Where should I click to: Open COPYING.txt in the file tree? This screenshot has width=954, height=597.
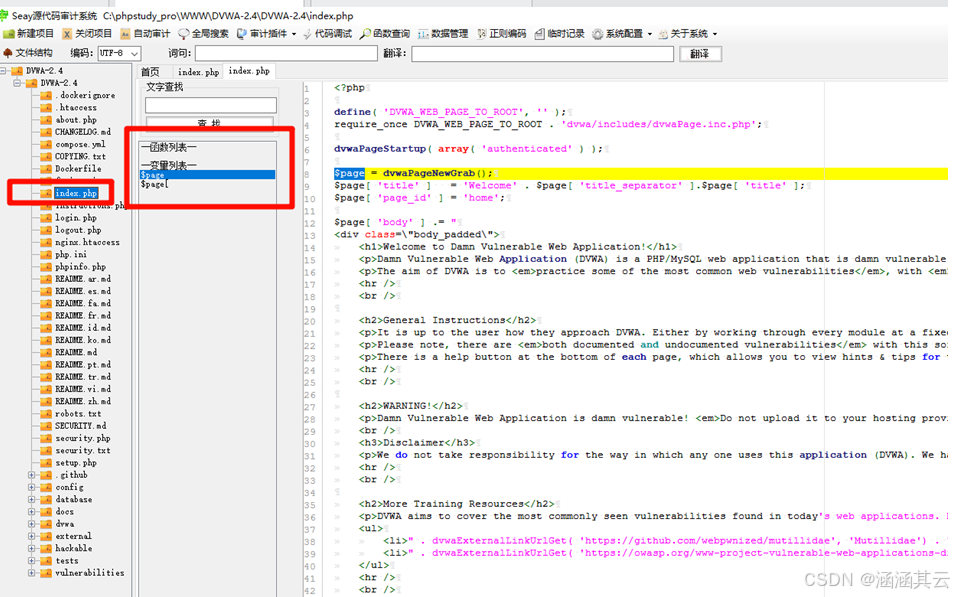pos(80,156)
